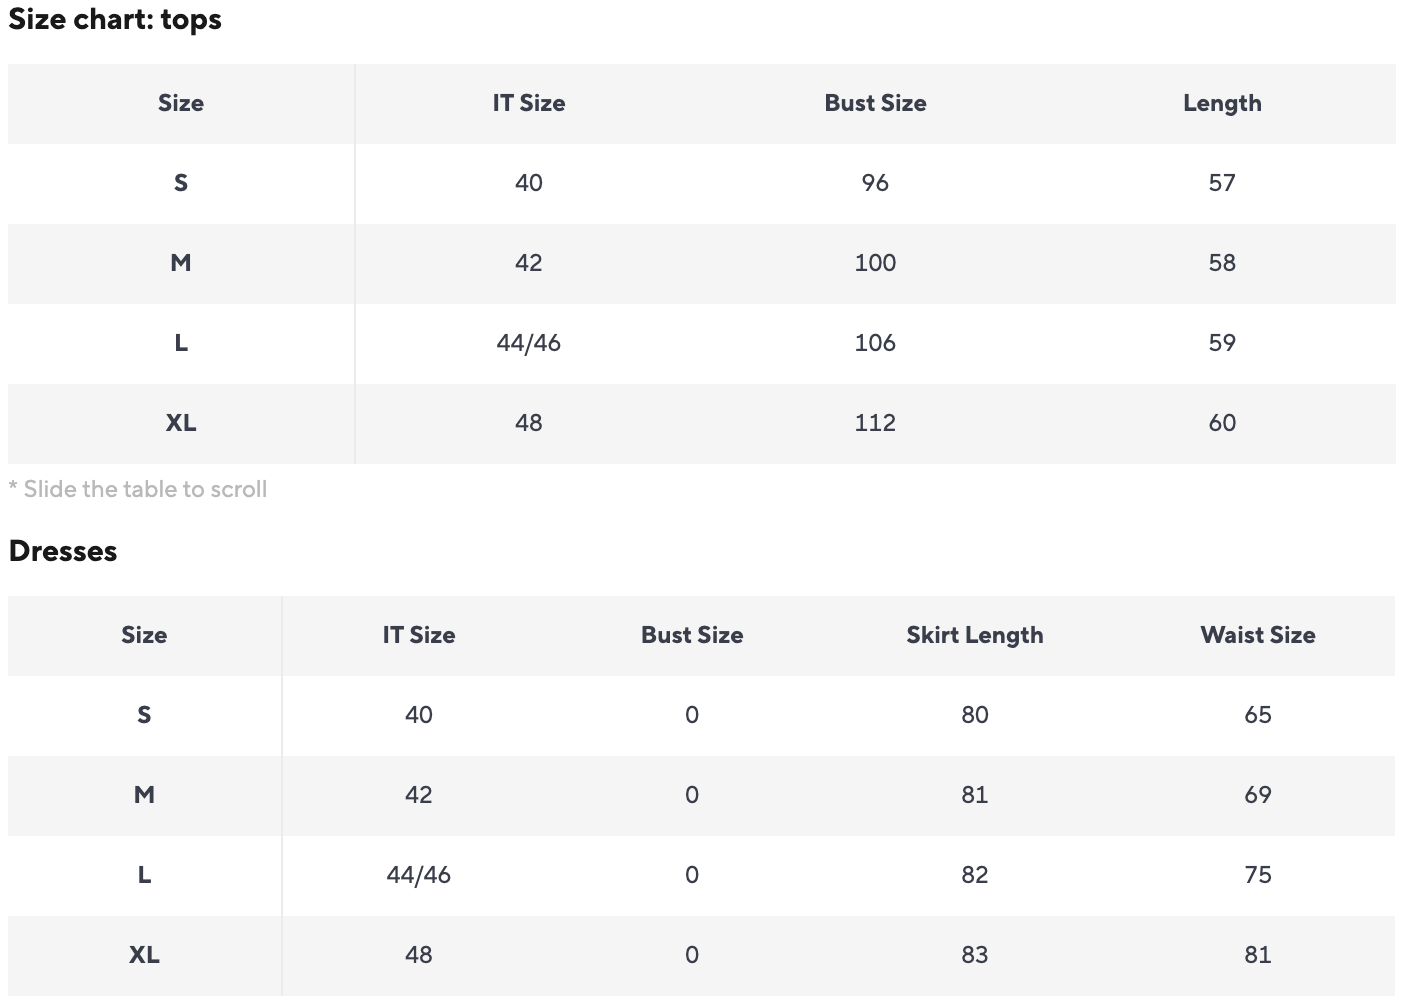Viewport: 1404px width, 1004px height.
Task: Select the waist size value 75
Action: tap(1257, 876)
